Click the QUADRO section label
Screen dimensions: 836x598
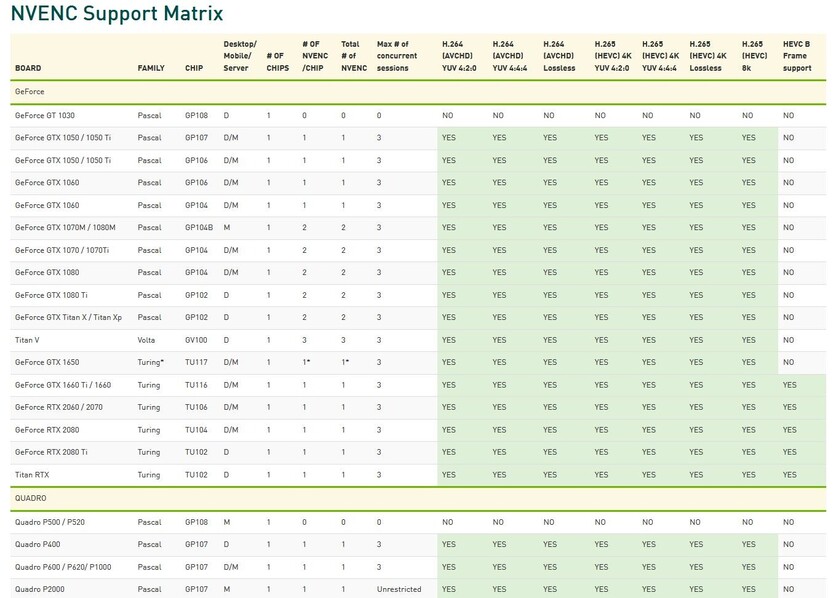pyautogui.click(x=30, y=498)
